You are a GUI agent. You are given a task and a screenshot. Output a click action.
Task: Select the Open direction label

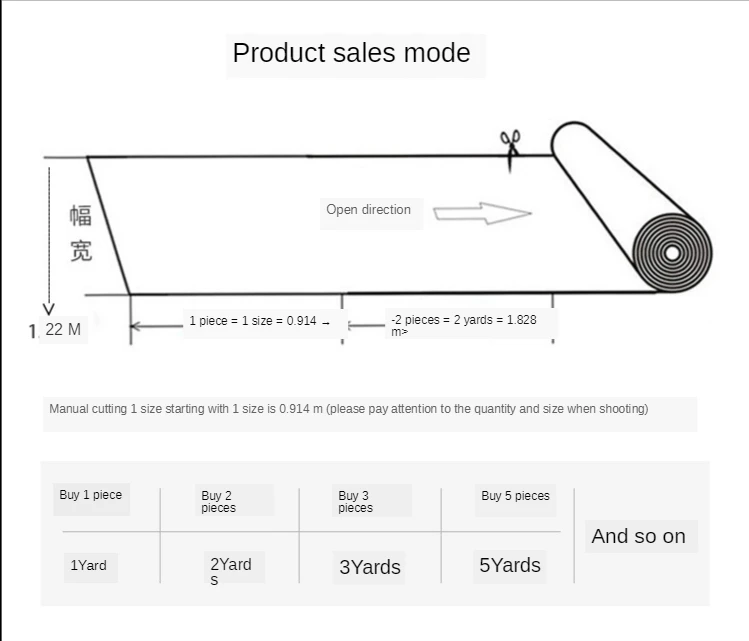pos(368,210)
